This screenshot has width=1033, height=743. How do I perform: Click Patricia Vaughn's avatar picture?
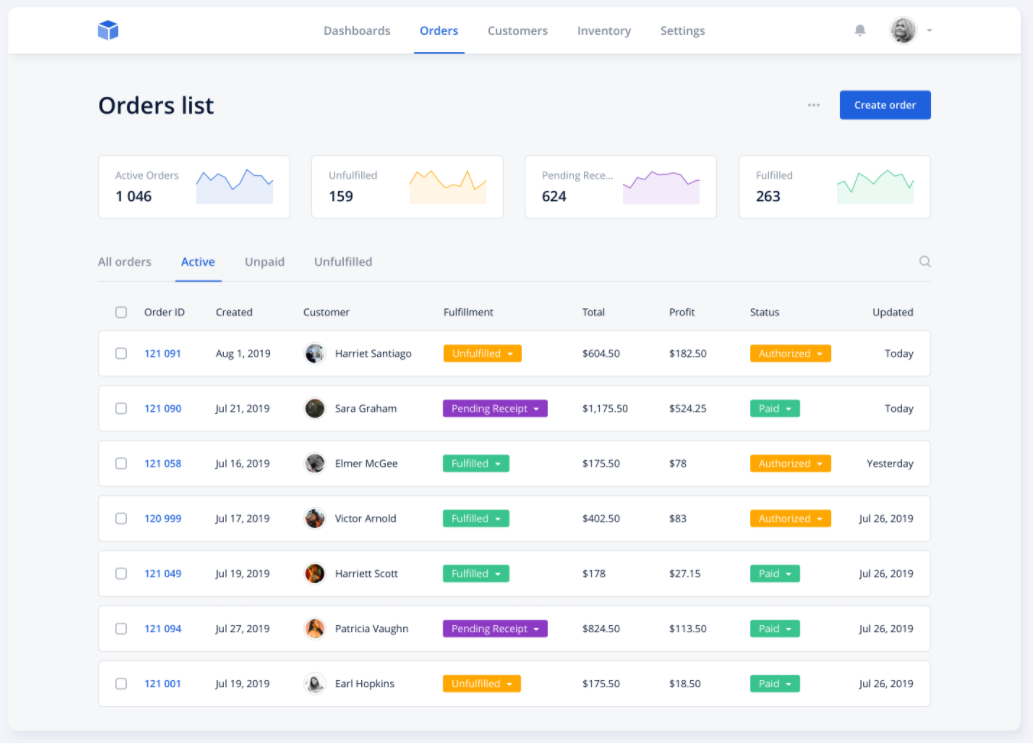[315, 629]
